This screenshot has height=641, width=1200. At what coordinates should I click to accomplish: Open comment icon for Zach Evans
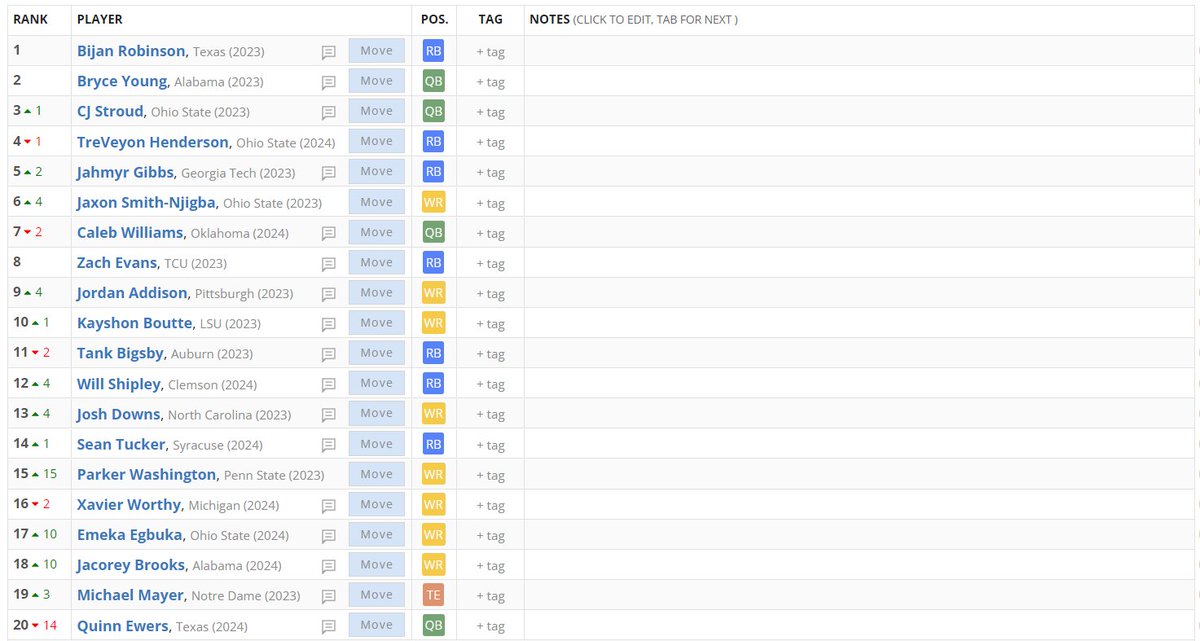pos(329,264)
